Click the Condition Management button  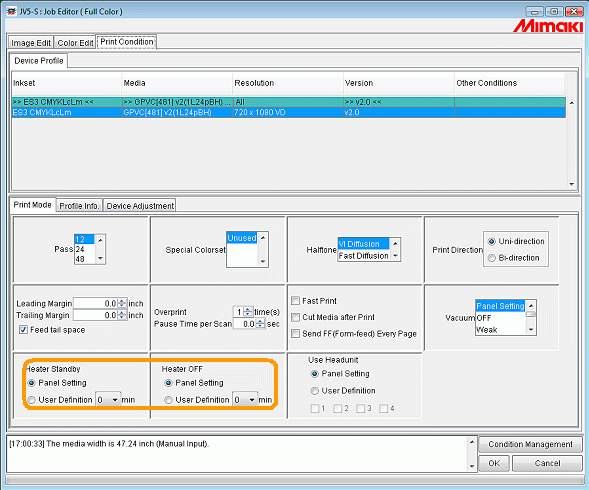[530, 444]
